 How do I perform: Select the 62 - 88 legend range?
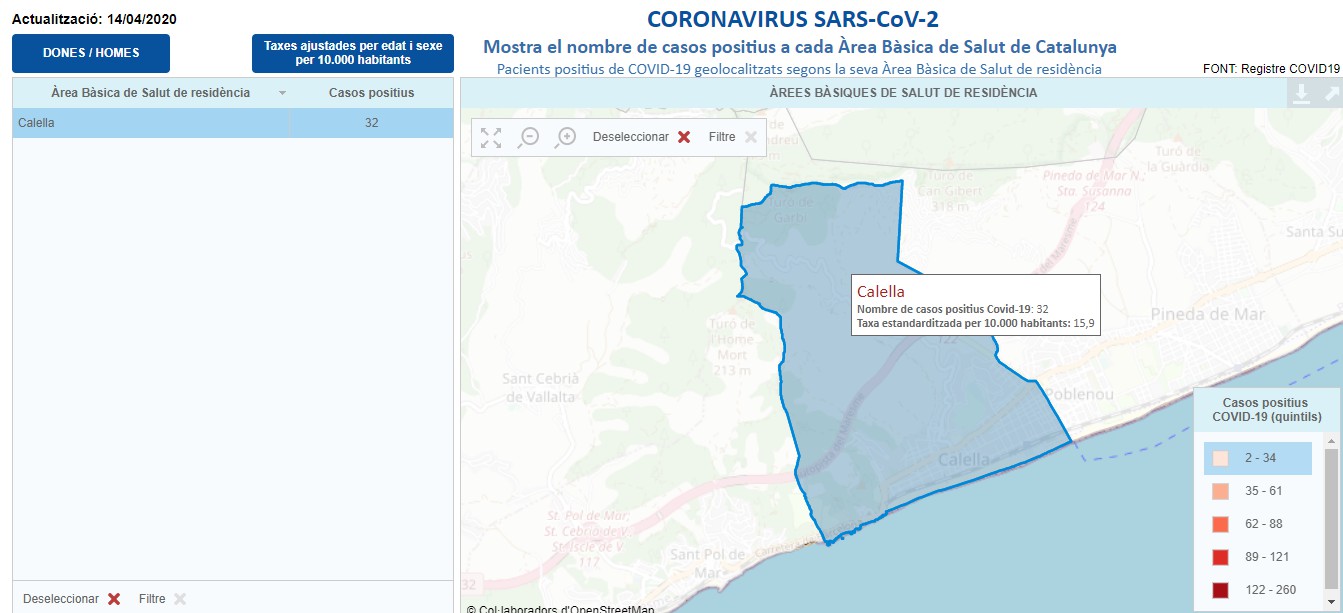pyautogui.click(x=1262, y=524)
